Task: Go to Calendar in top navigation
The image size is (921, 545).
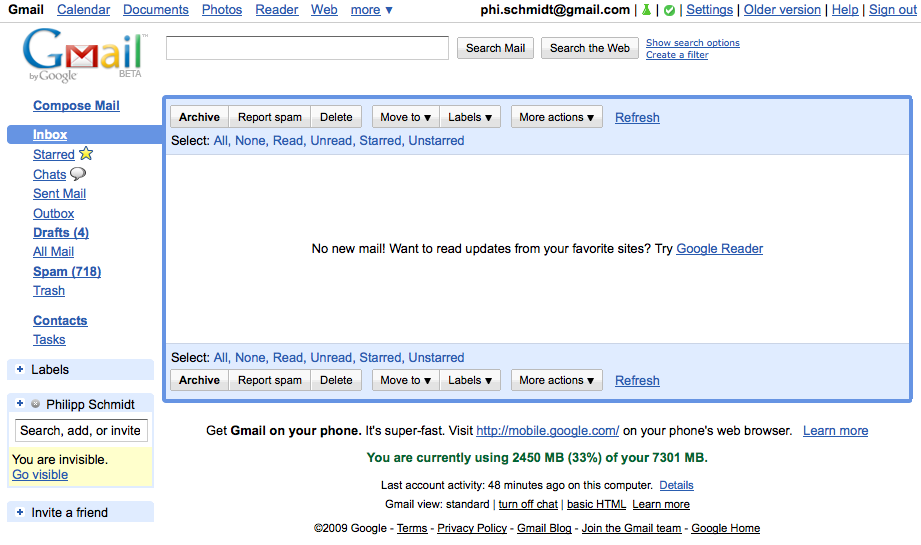Action: [x=83, y=10]
